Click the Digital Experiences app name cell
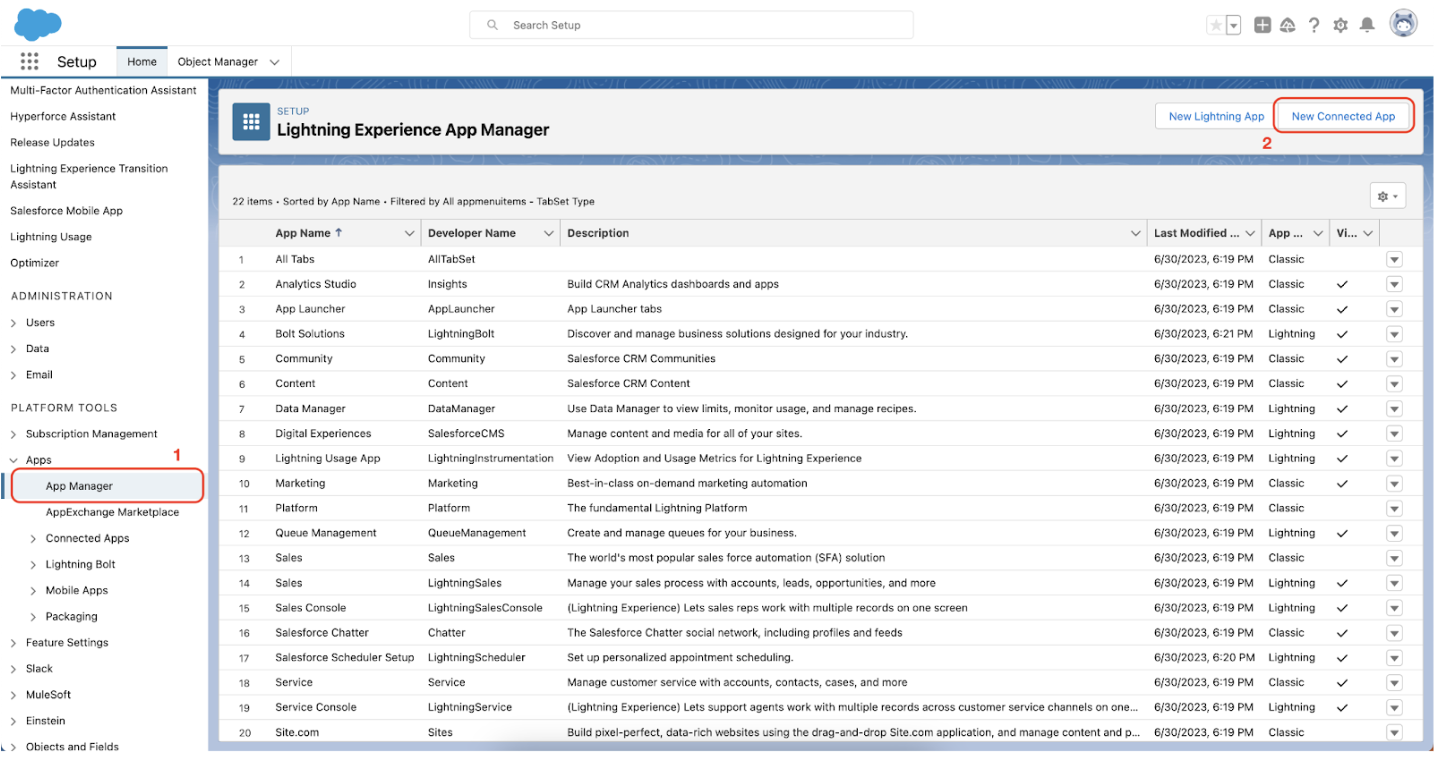The width and height of the screenshot is (1442, 758). click(323, 434)
